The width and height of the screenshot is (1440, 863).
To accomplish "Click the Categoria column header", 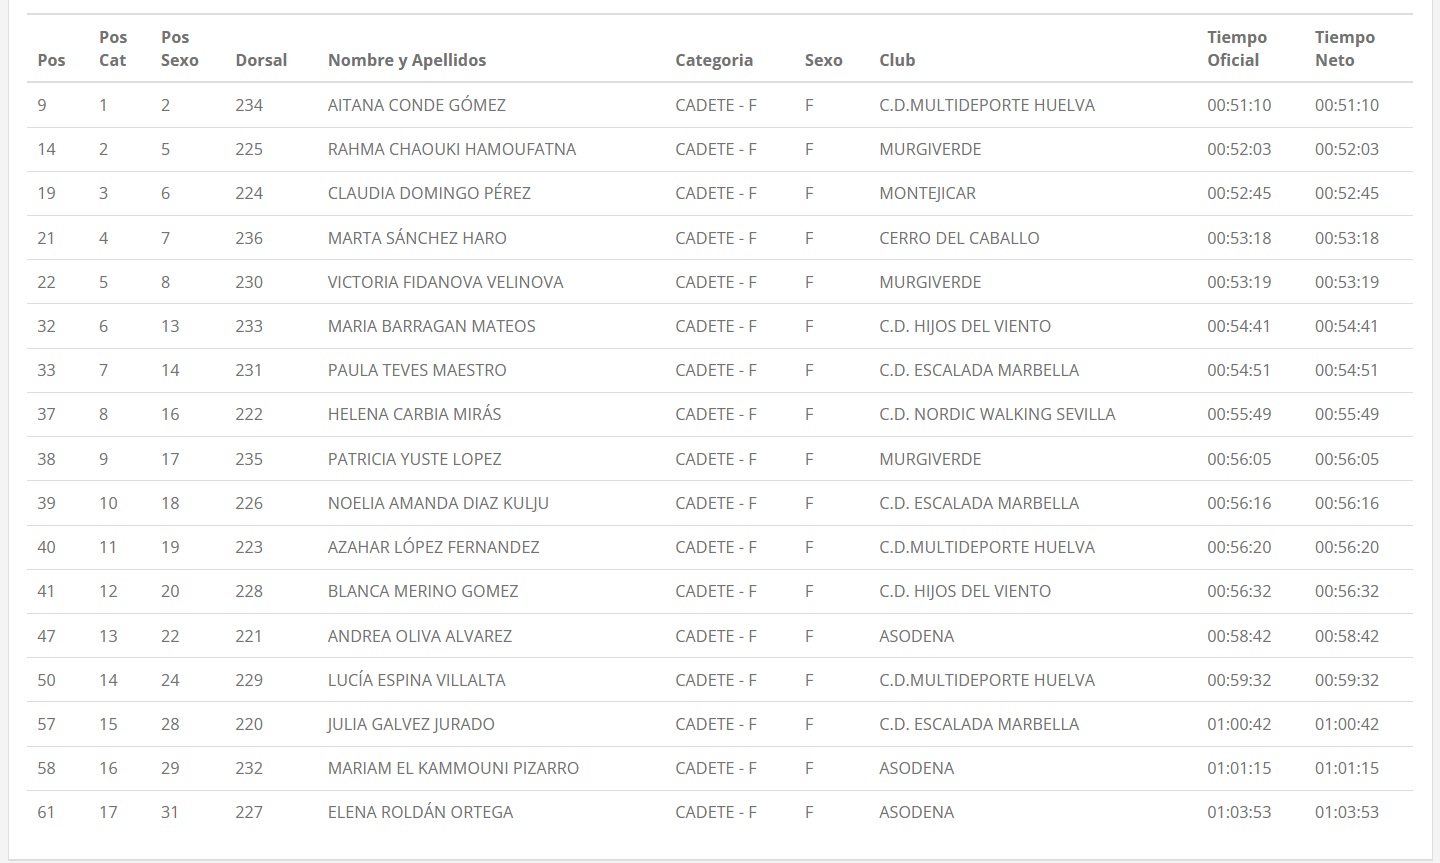I will [714, 60].
